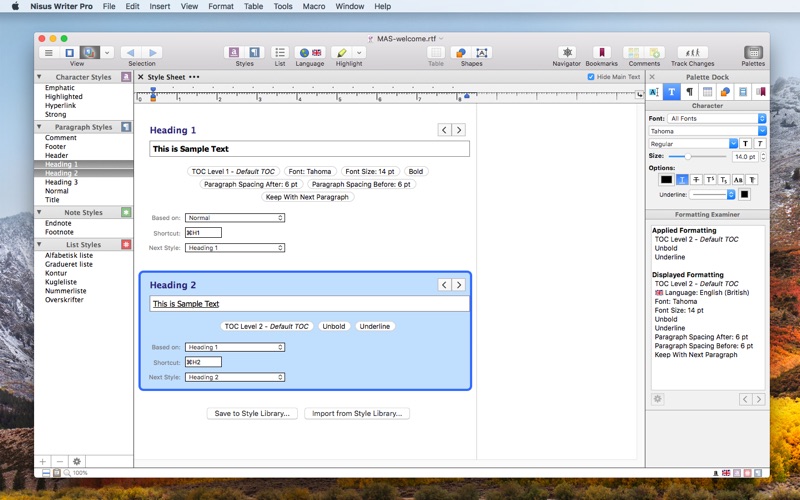Viewport: 800px width, 500px height.
Task: Collapse the Note Styles section
Action: pyautogui.click(x=39, y=212)
